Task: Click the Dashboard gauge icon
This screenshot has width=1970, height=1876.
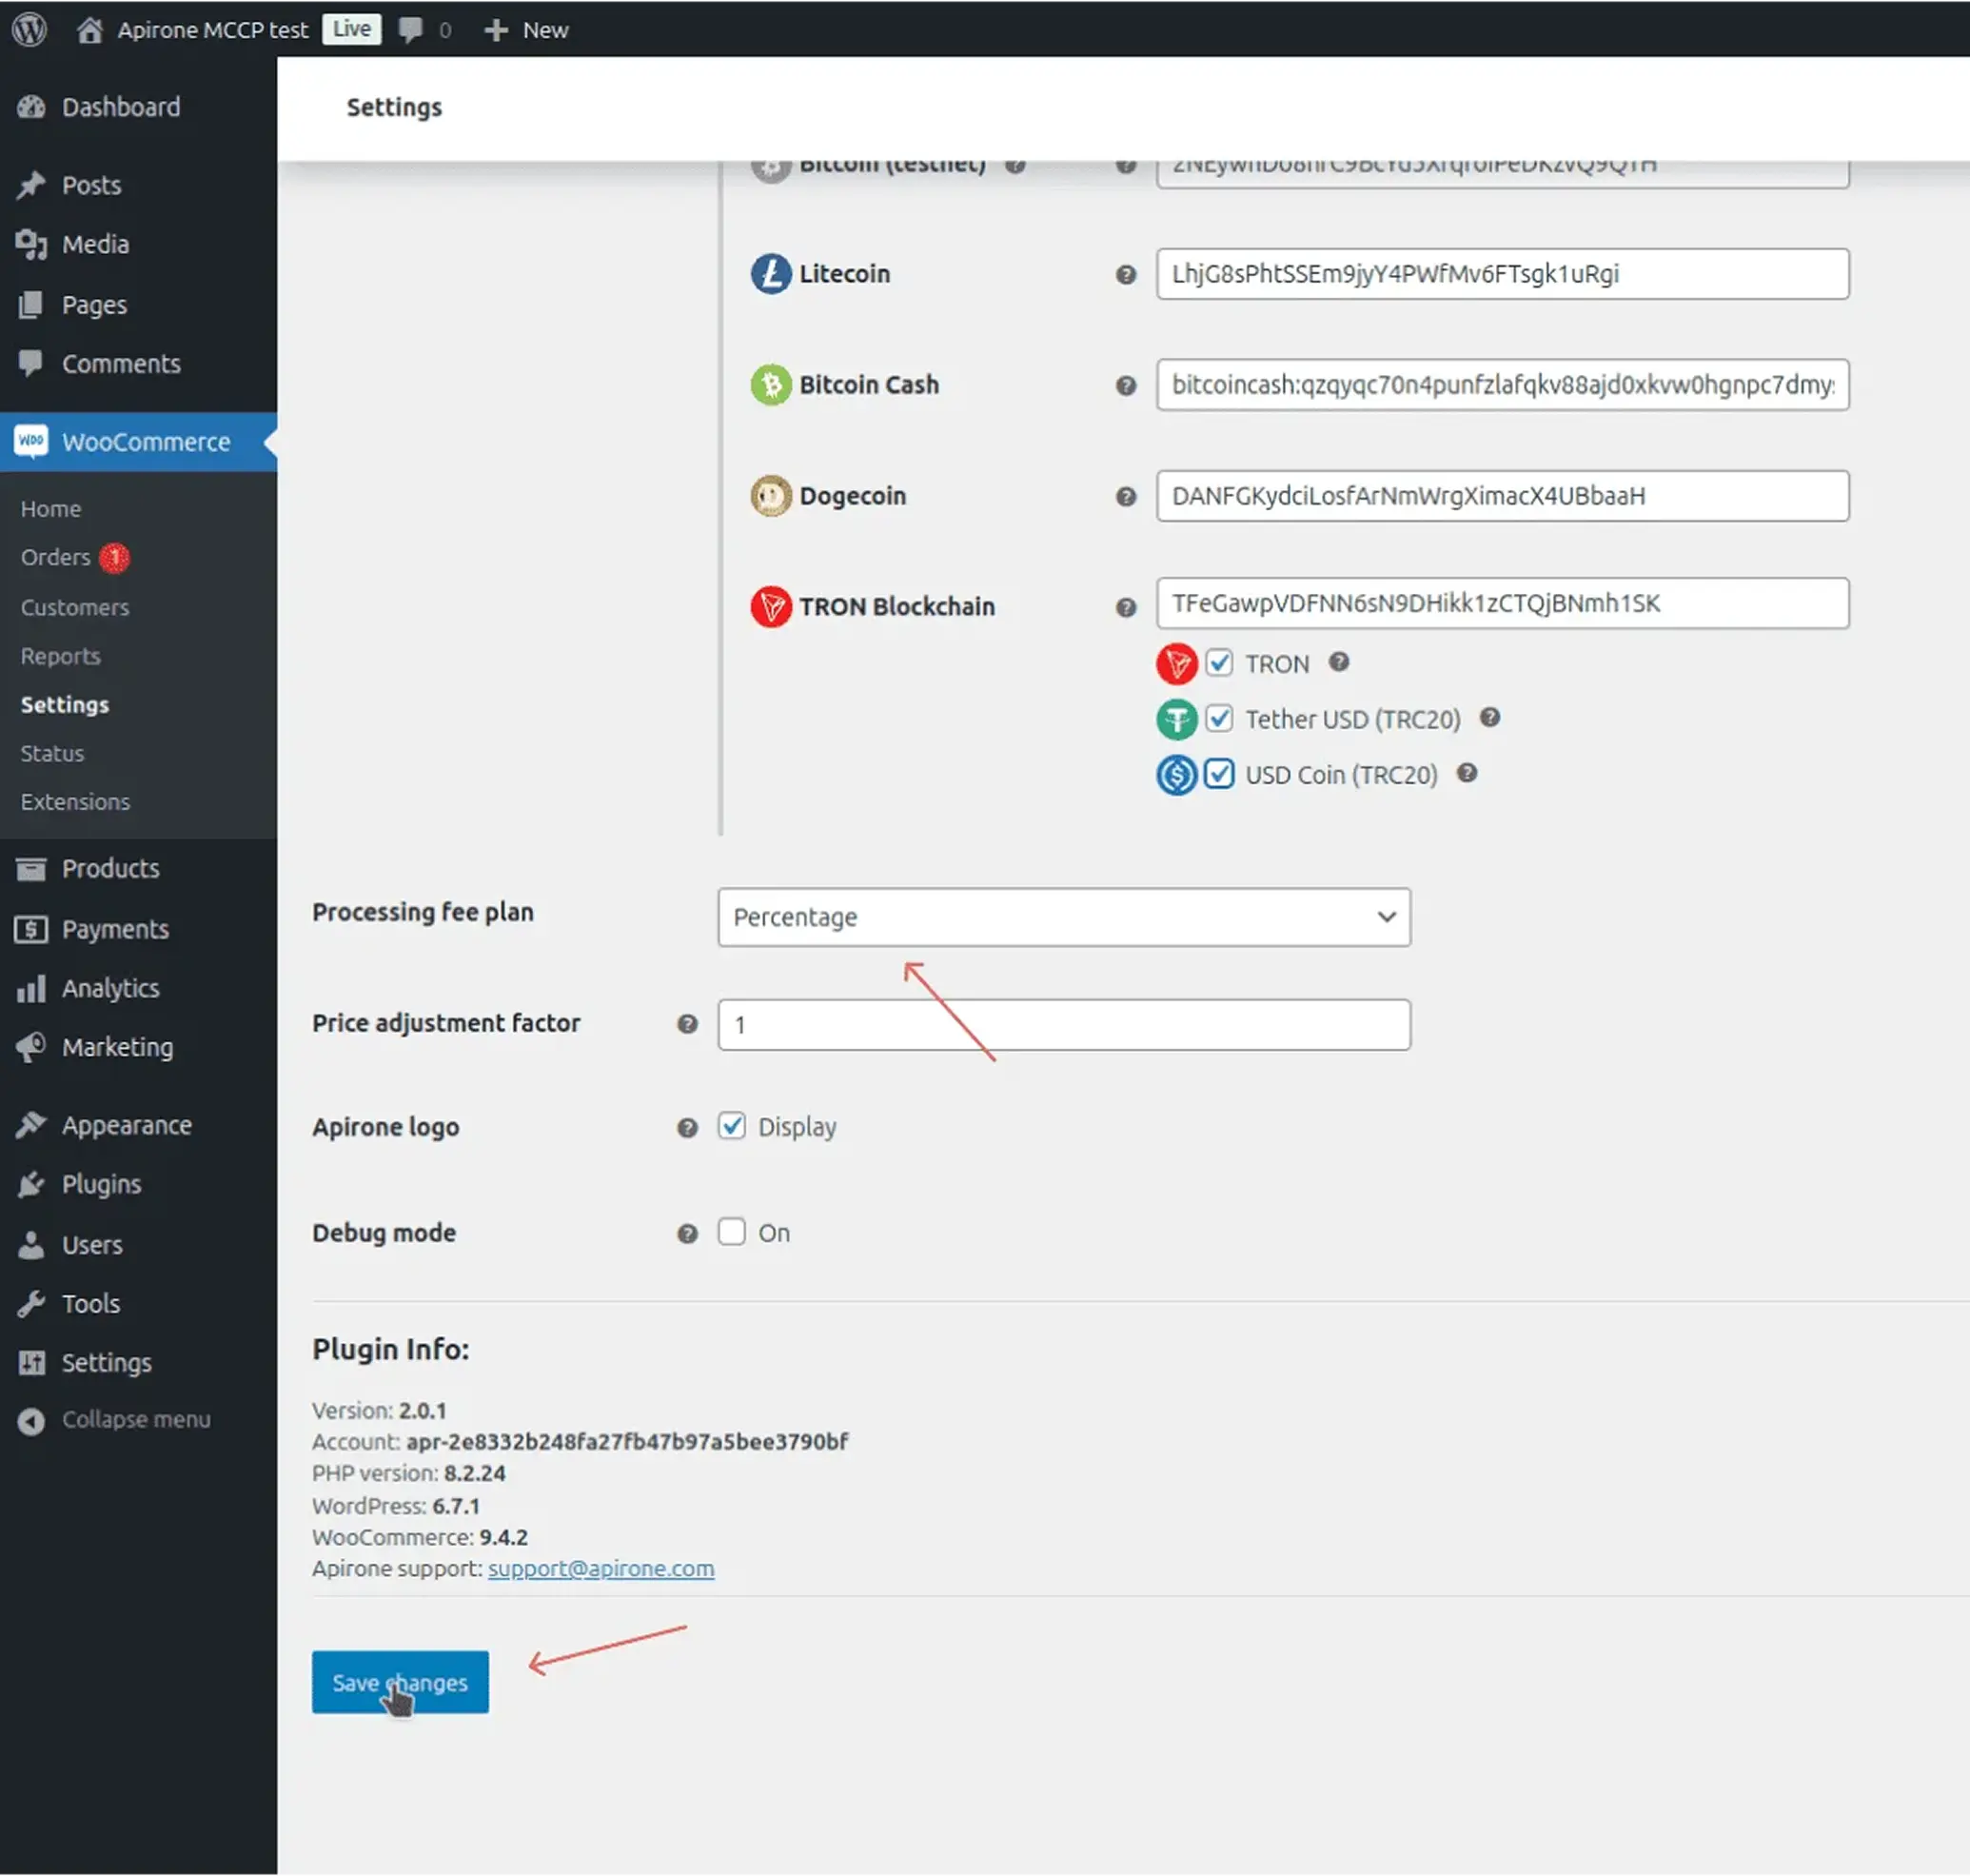Action: (x=31, y=107)
